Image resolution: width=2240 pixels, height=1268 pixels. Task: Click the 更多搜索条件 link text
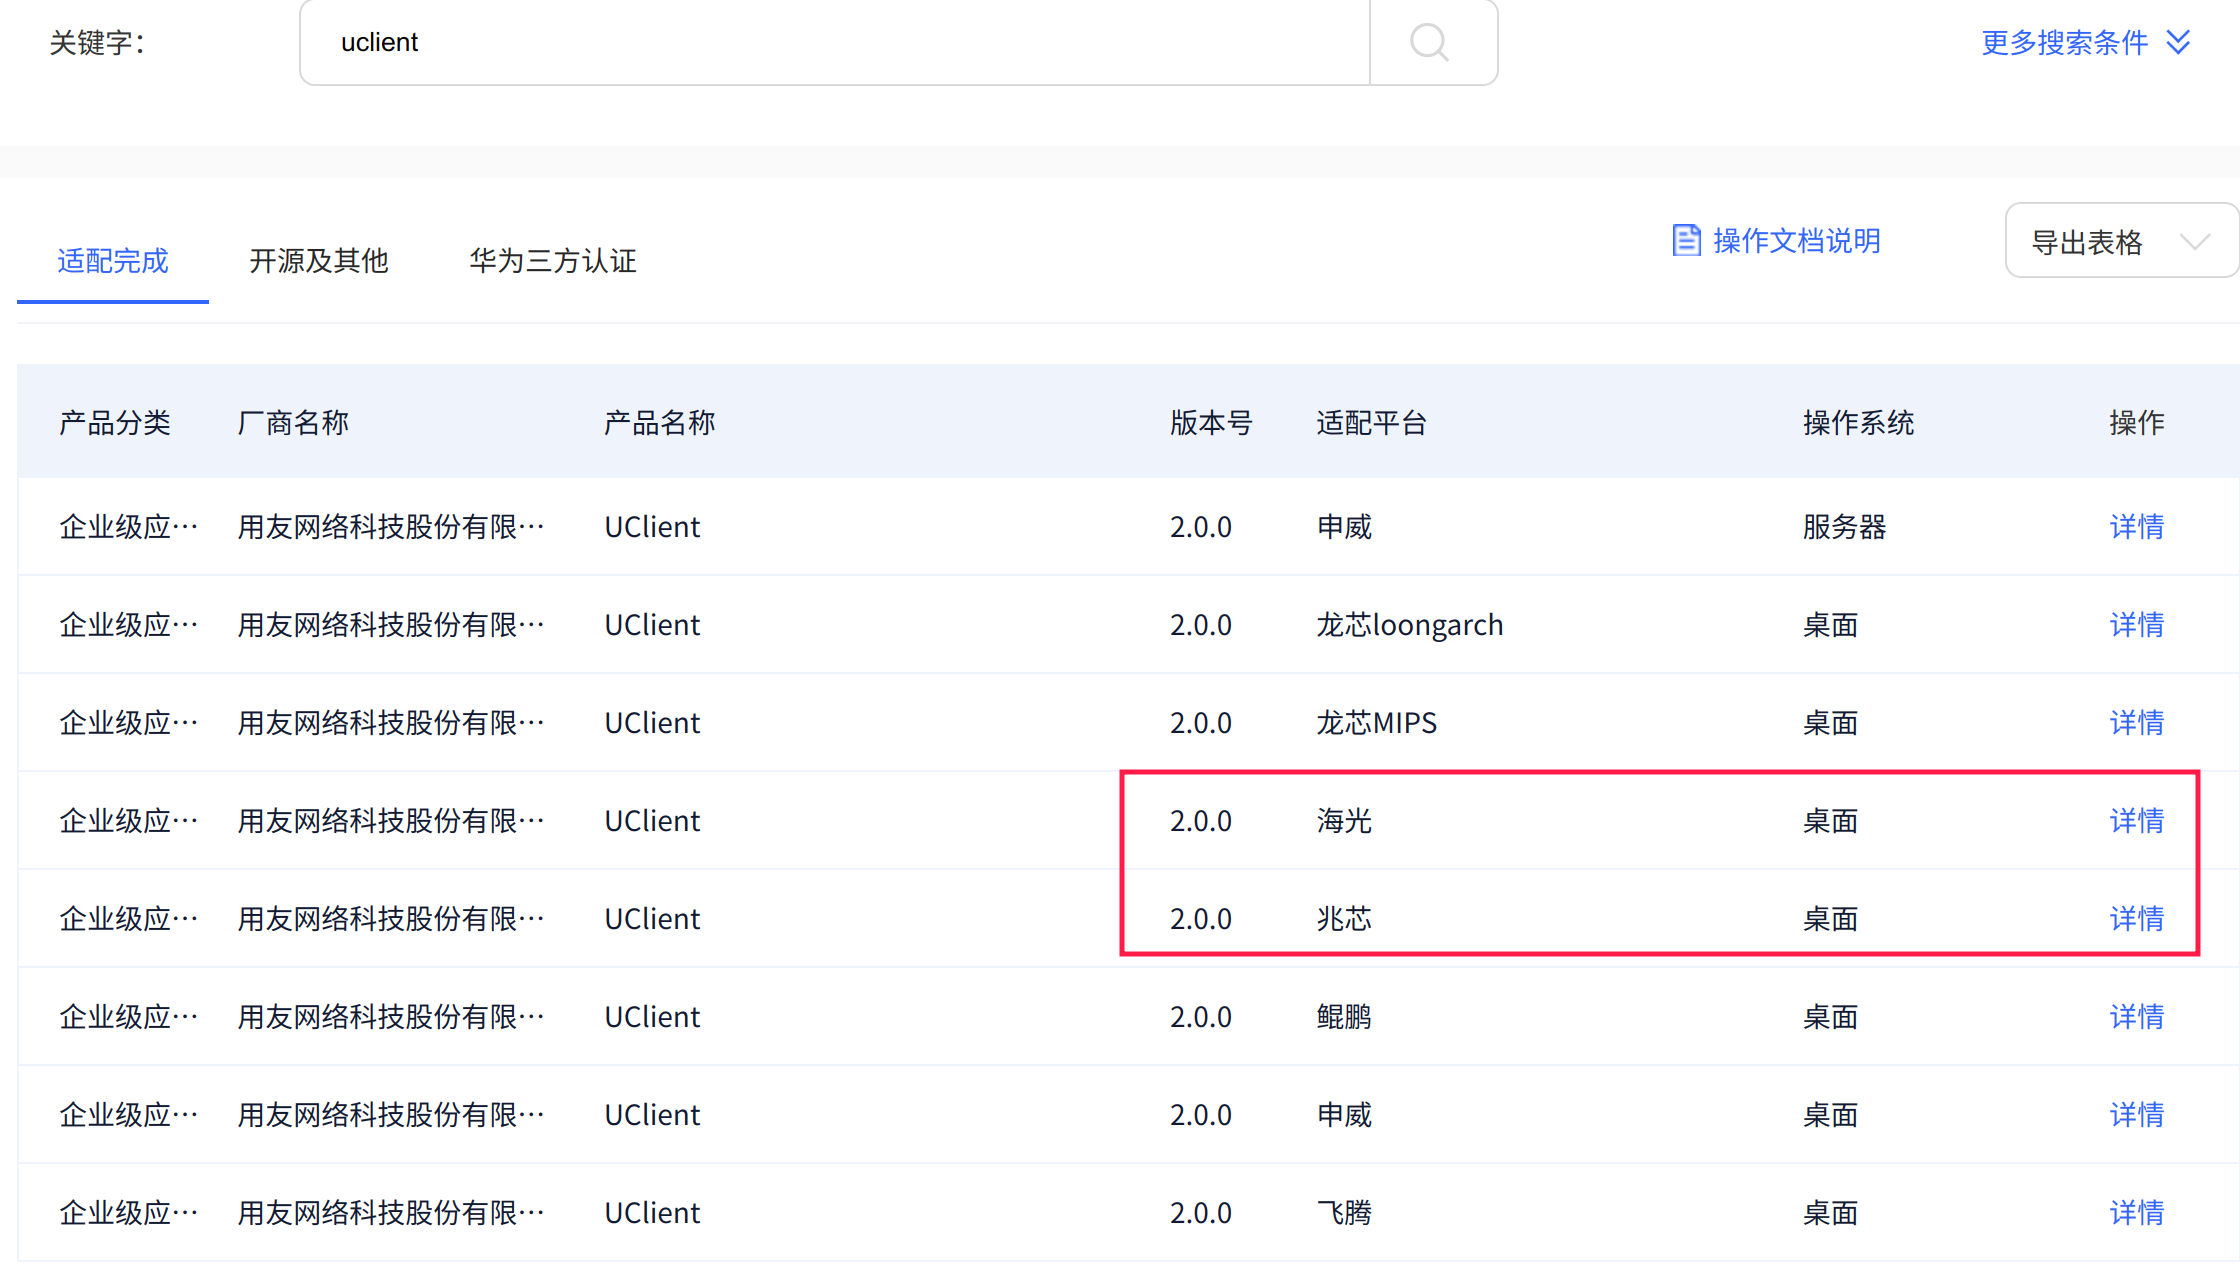2064,42
